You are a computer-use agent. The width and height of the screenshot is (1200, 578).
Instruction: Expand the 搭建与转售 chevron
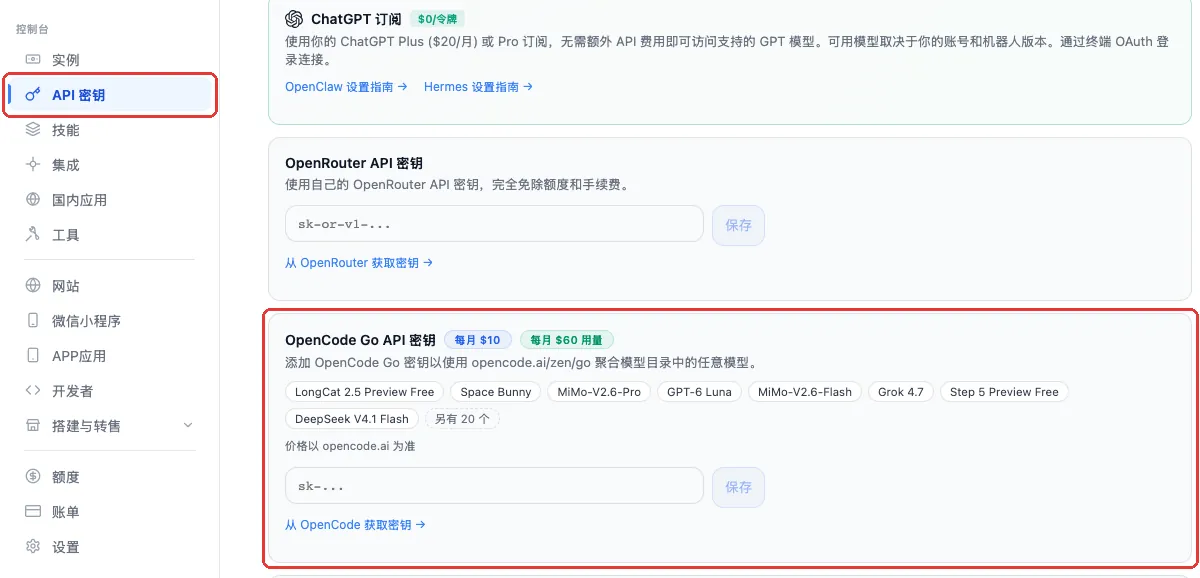point(189,426)
